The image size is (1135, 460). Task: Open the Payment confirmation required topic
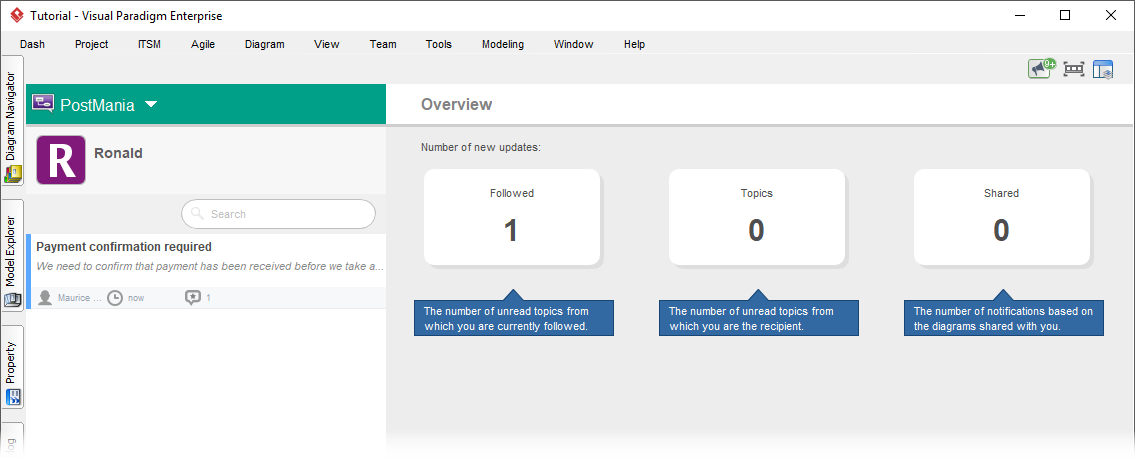206,271
